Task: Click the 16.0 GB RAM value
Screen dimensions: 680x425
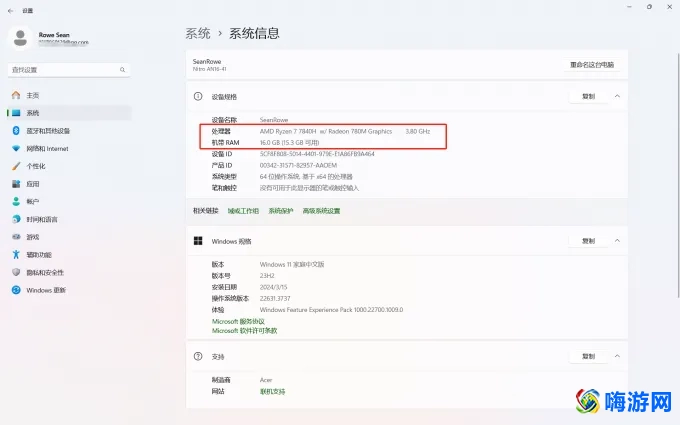Action: [289, 142]
